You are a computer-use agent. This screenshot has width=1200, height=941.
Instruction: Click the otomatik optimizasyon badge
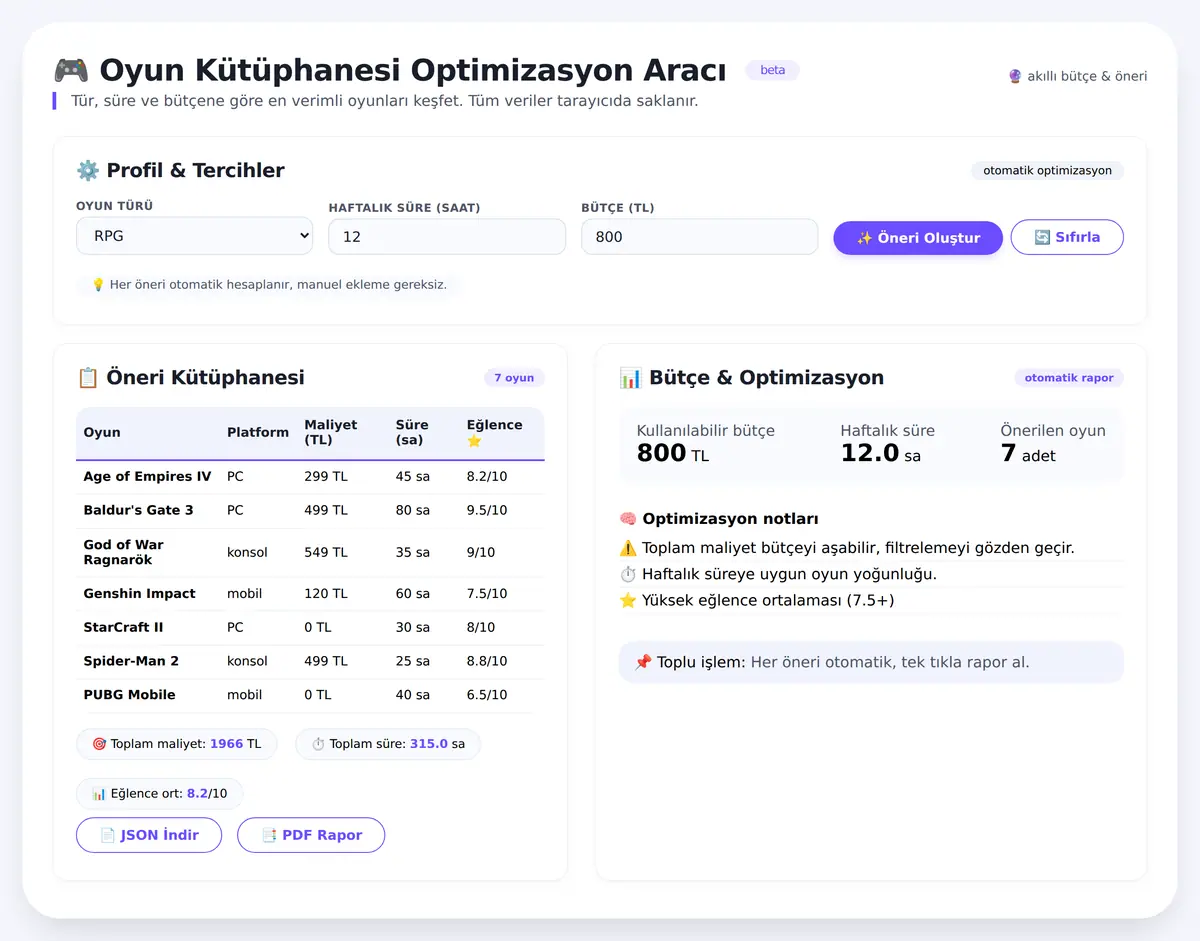[1047, 171]
